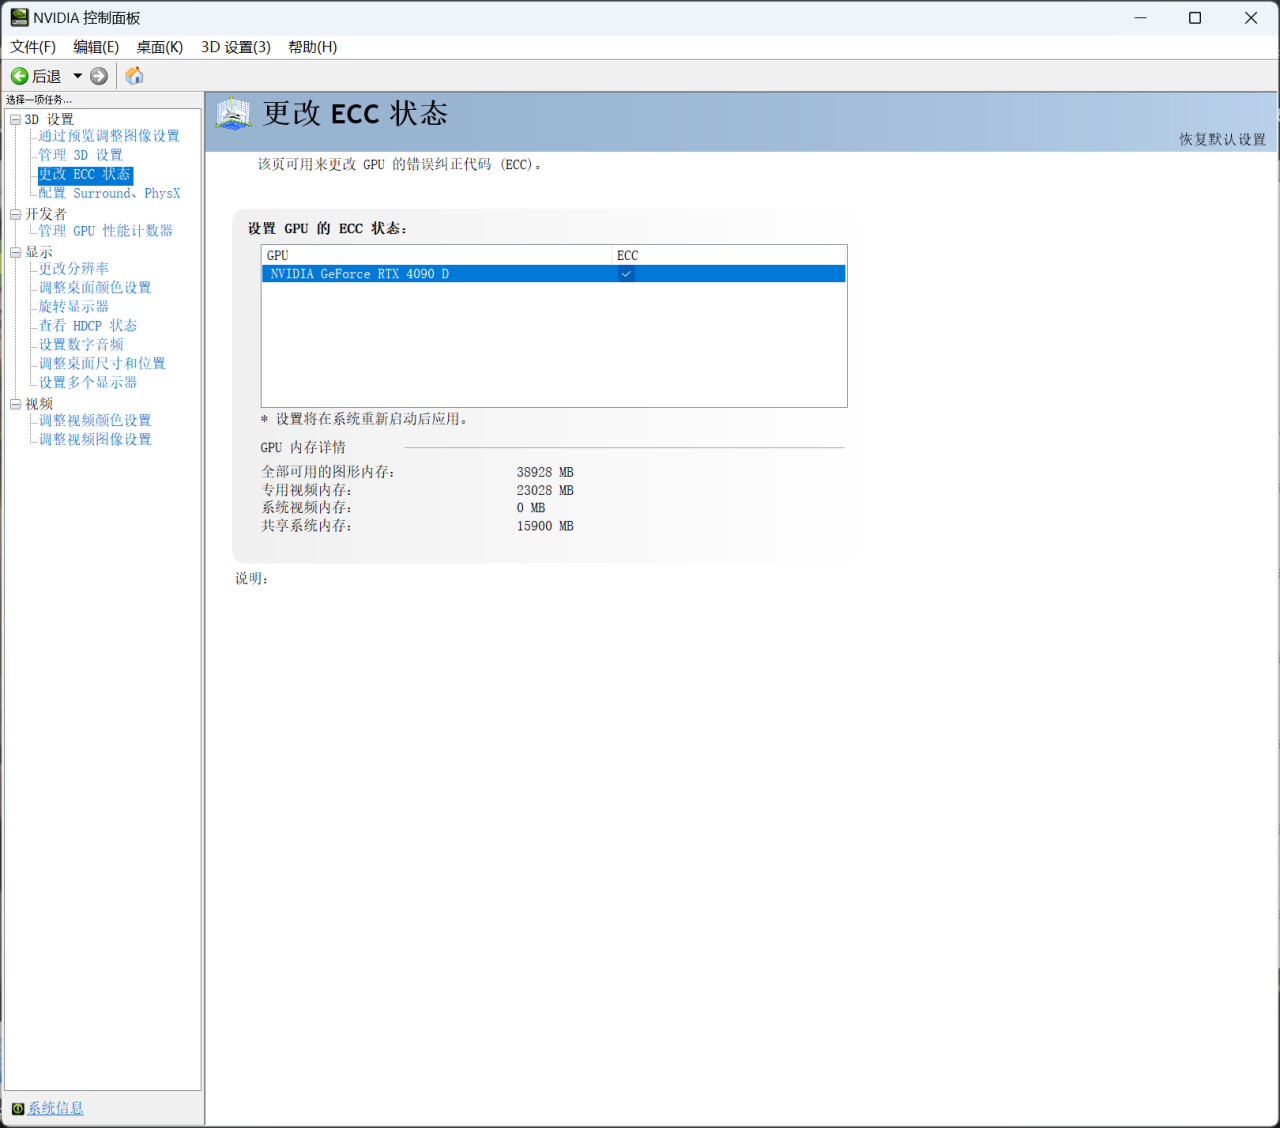Open the 3D 设置(3) menu
Viewport: 1280px width, 1128px height.
[x=236, y=47]
